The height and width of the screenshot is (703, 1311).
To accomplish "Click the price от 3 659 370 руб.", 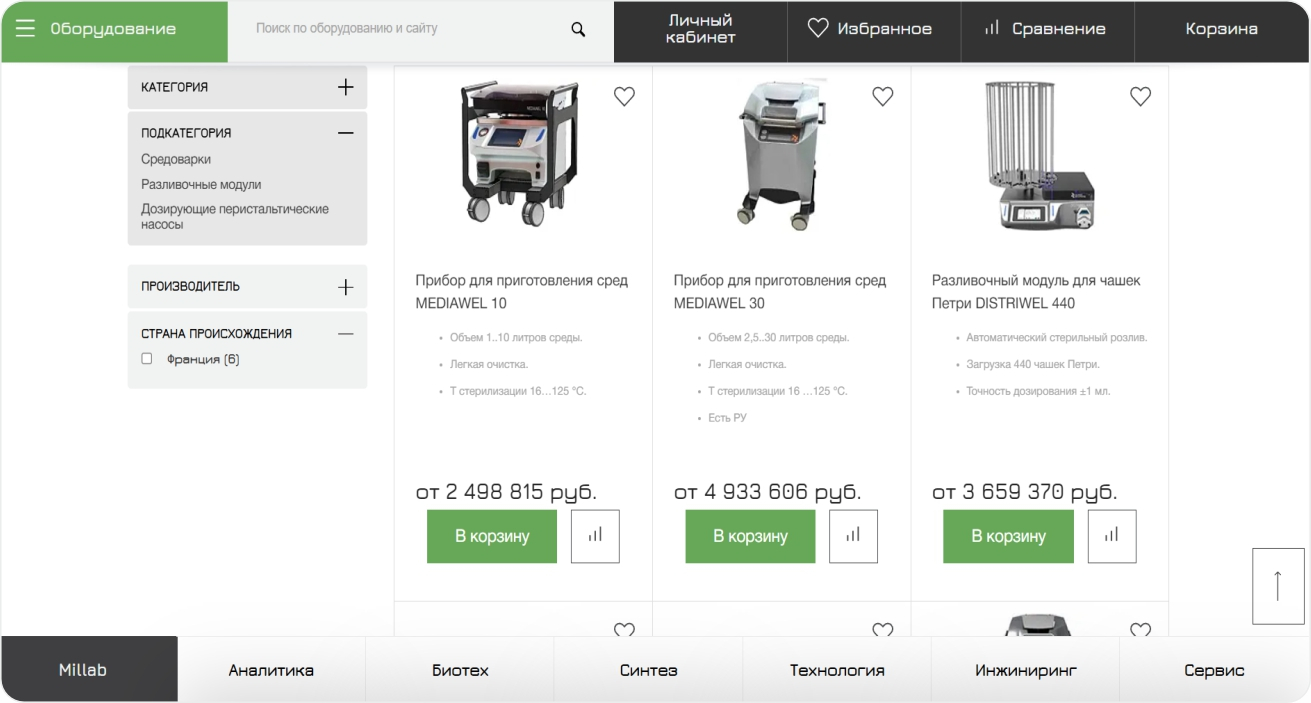I will point(1024,492).
